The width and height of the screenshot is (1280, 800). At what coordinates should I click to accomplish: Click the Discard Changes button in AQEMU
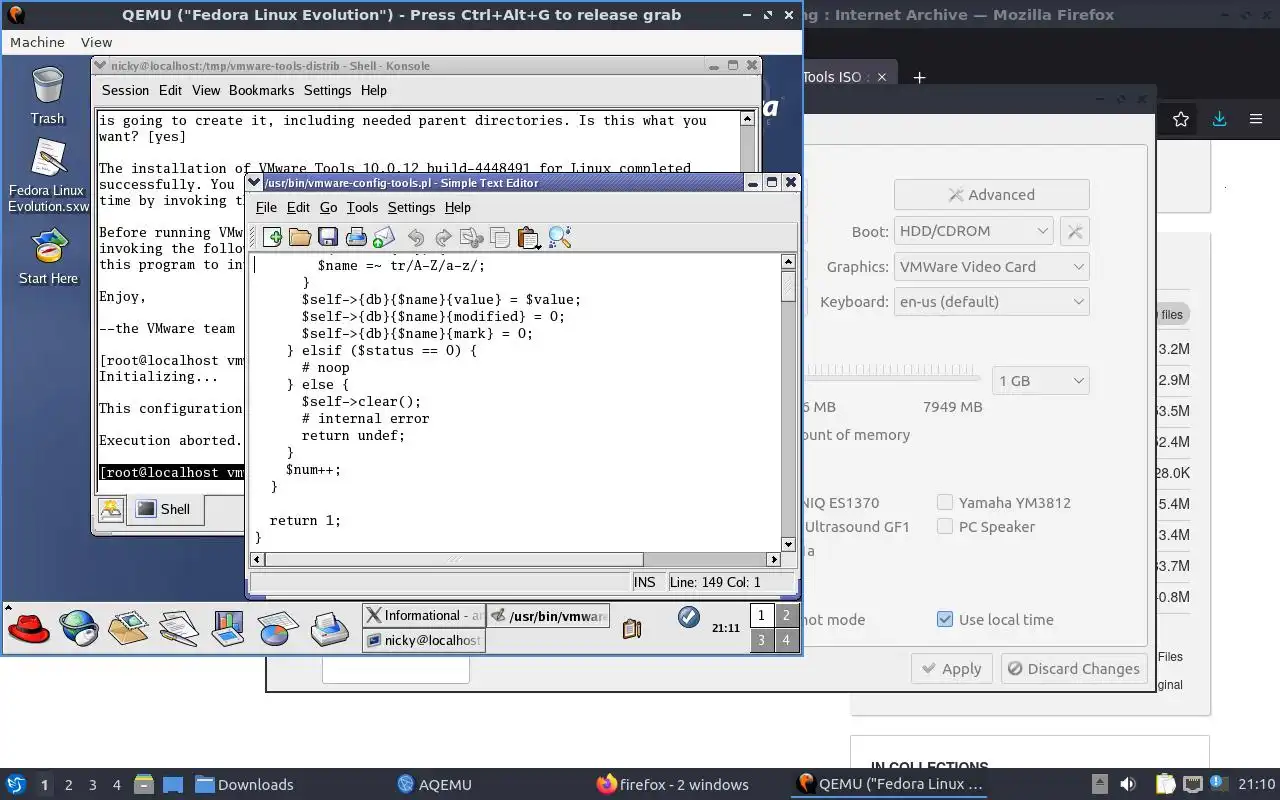click(1073, 669)
